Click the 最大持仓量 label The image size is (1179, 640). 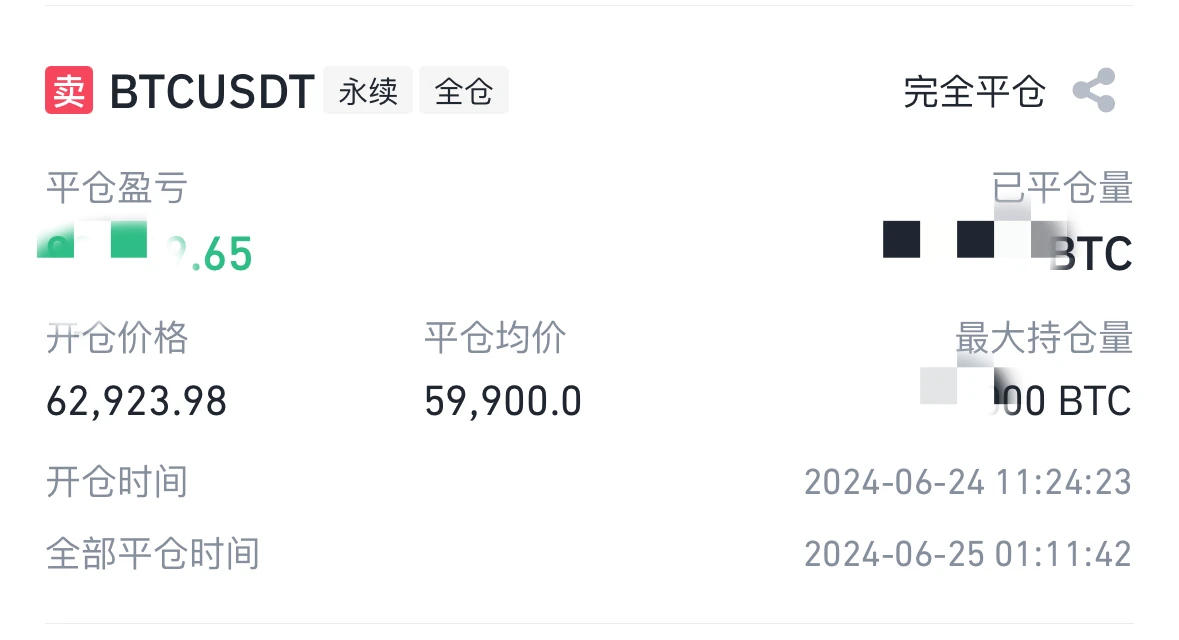coord(1044,338)
